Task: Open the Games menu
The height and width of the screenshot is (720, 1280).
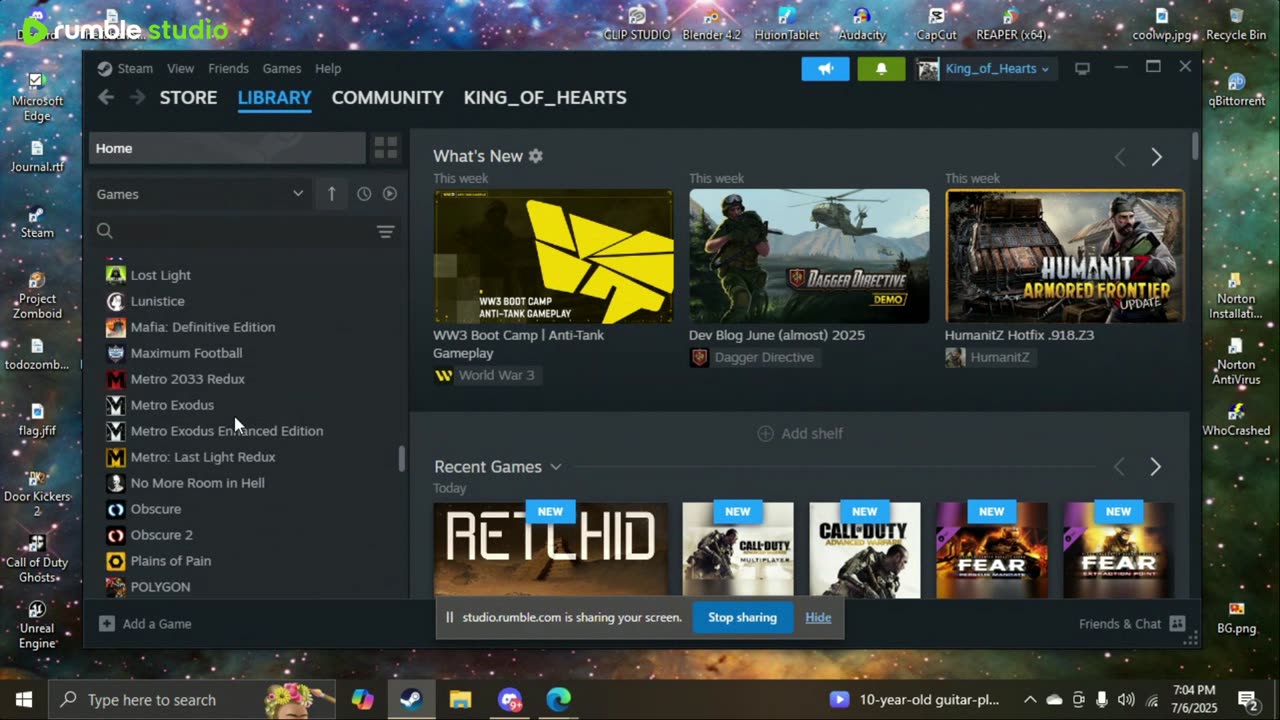Action: pos(282,69)
